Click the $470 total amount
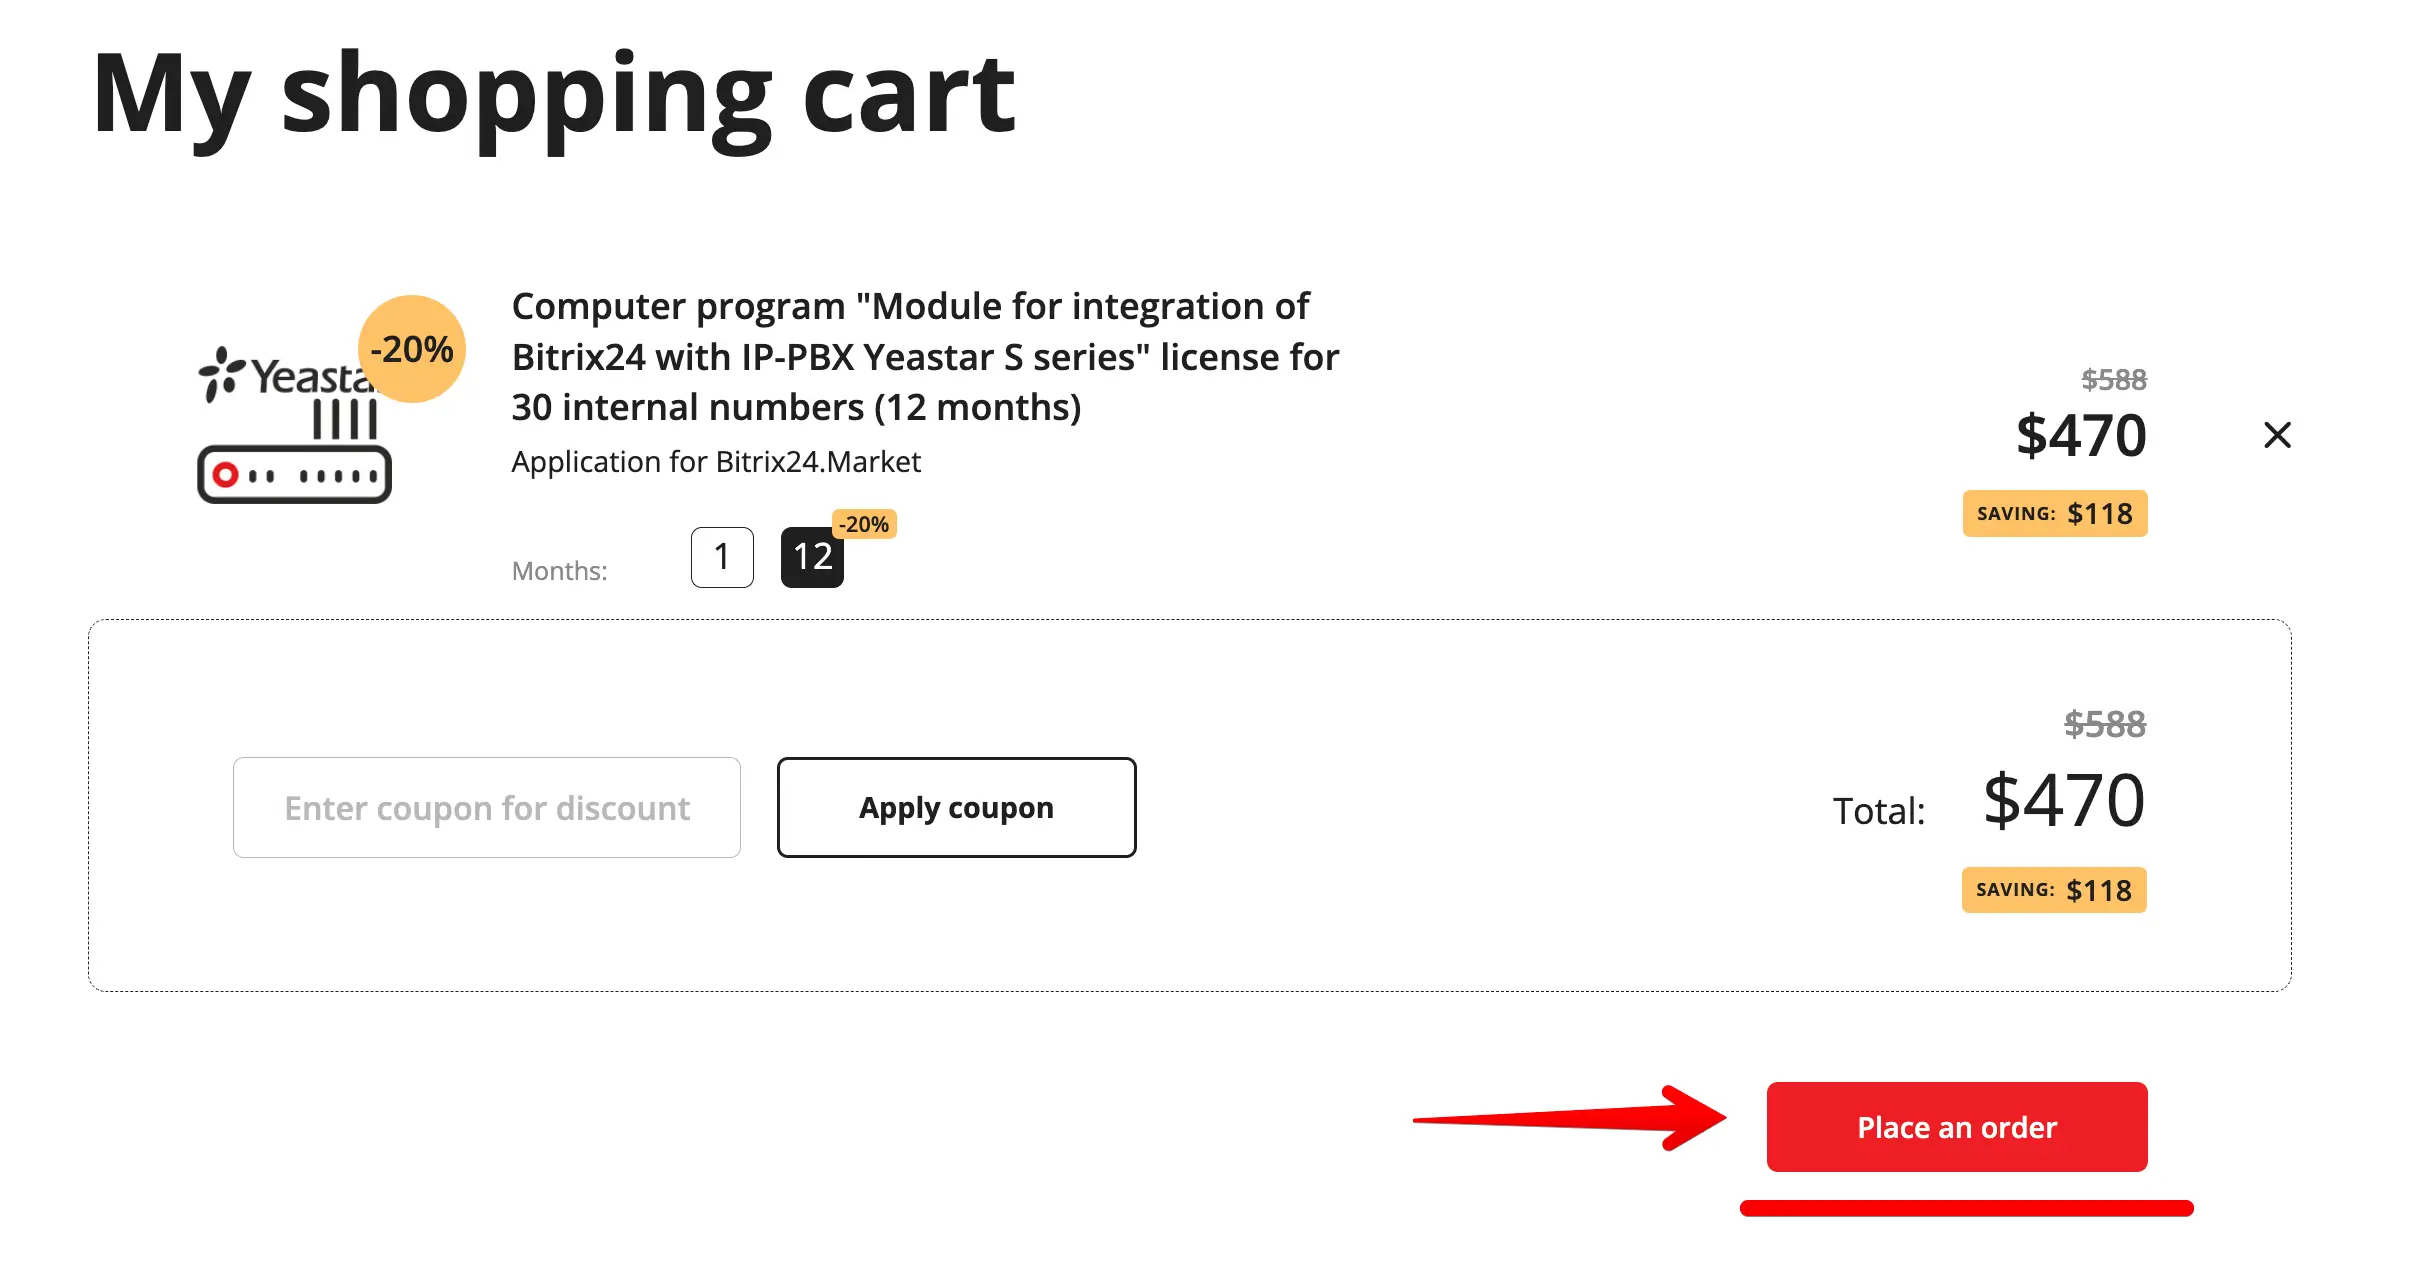 point(2063,801)
